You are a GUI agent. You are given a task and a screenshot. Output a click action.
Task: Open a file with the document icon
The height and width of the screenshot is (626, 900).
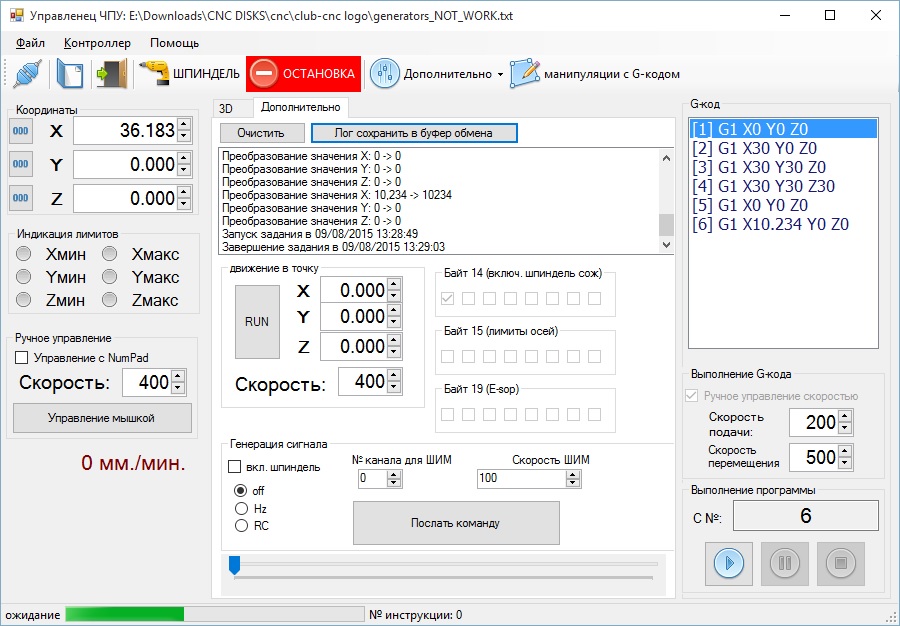click(70, 74)
